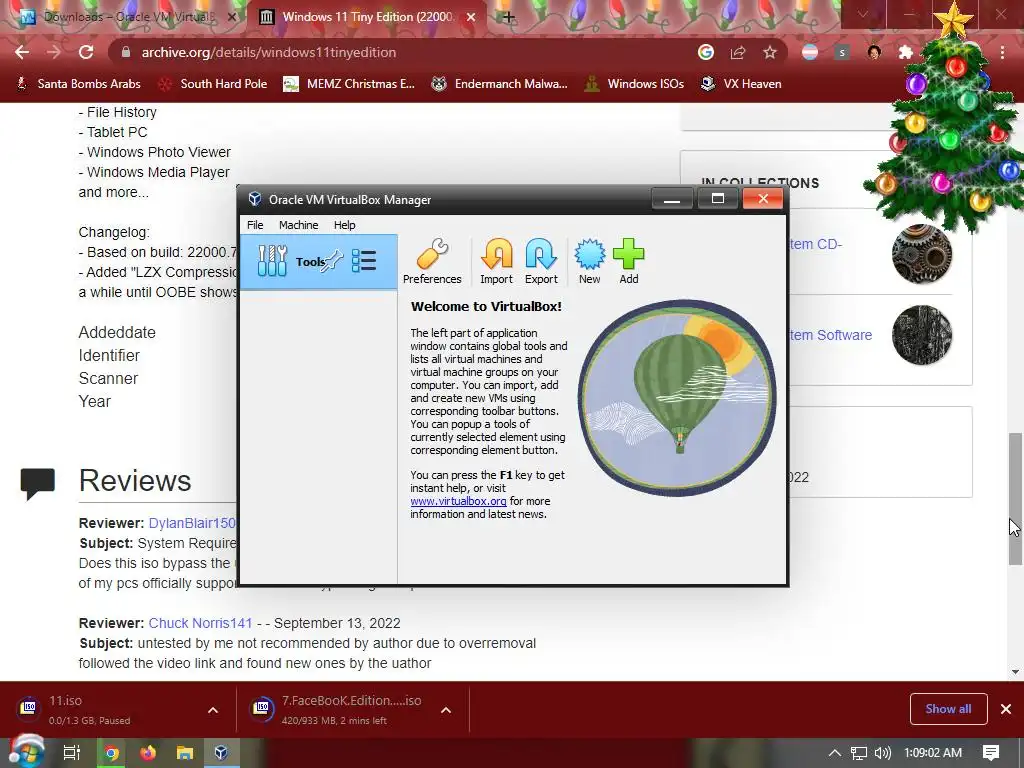
Task: Open VX Heaven bookmark
Action: tap(741, 84)
